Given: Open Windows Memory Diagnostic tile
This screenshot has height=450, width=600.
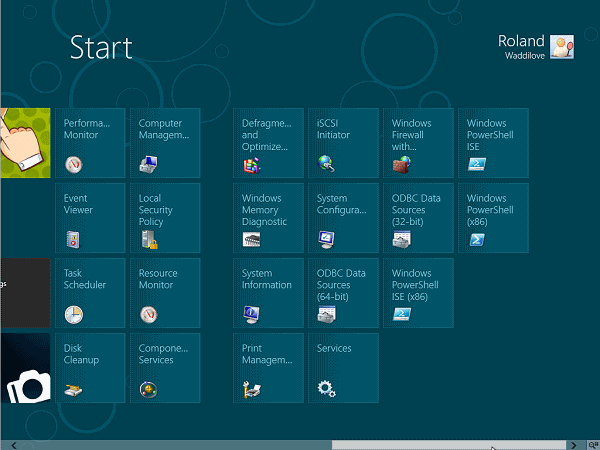Looking at the screenshot, I should (269, 218).
